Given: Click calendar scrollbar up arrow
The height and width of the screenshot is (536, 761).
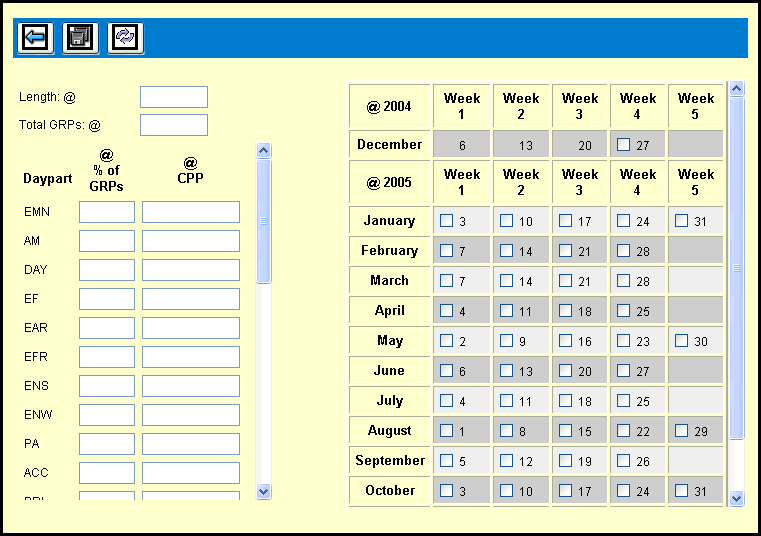Looking at the screenshot, I should click(x=737, y=89).
